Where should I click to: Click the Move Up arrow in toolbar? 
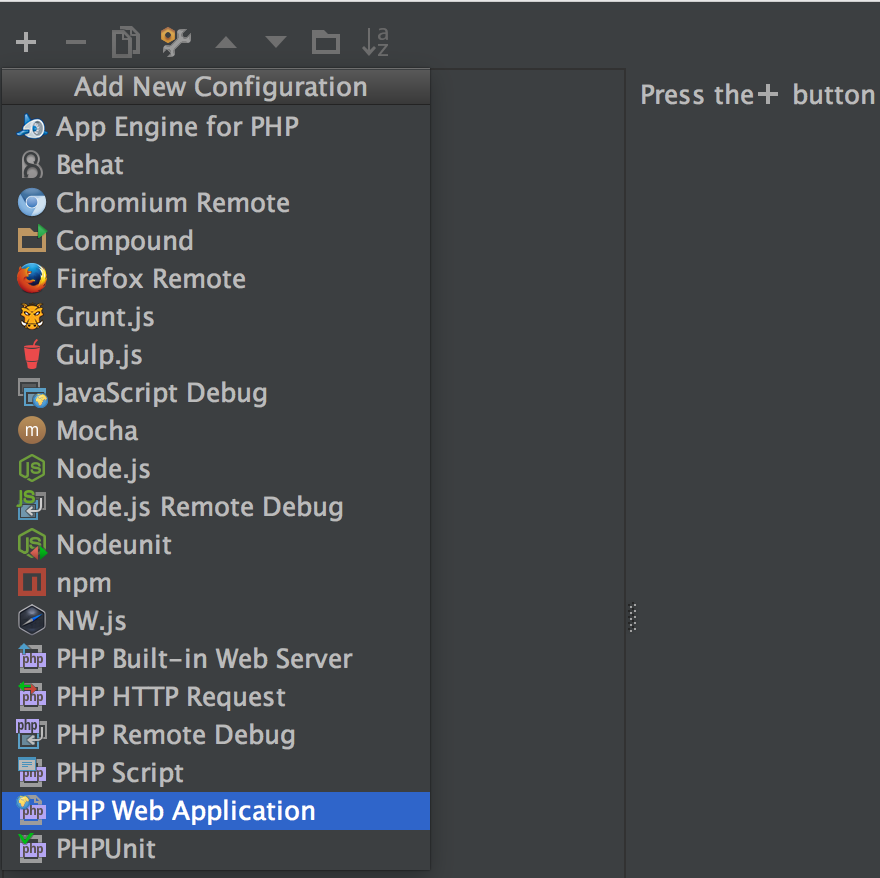tap(226, 42)
